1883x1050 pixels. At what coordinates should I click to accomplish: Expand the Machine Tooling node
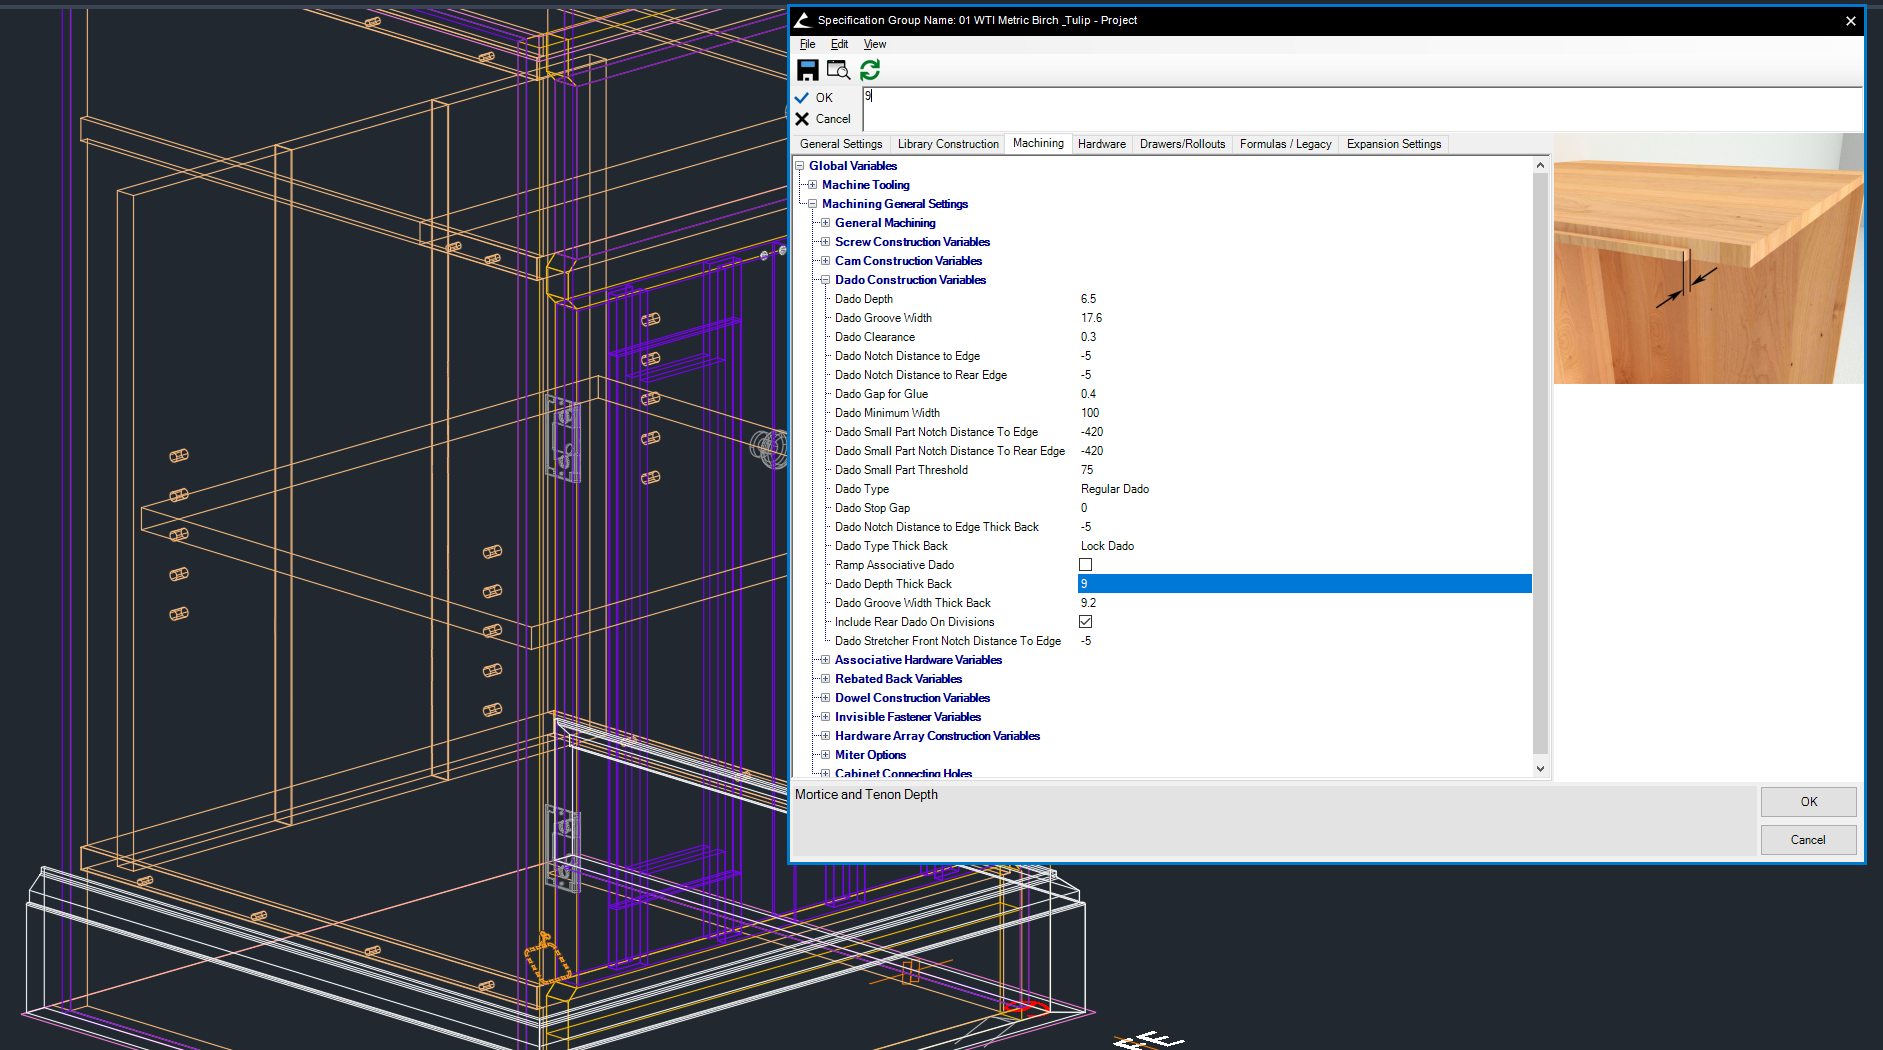click(x=812, y=185)
